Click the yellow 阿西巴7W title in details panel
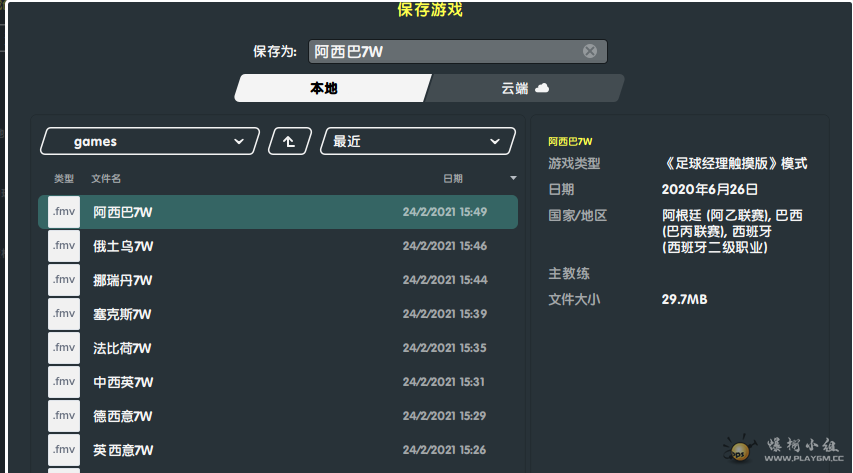 [570, 142]
